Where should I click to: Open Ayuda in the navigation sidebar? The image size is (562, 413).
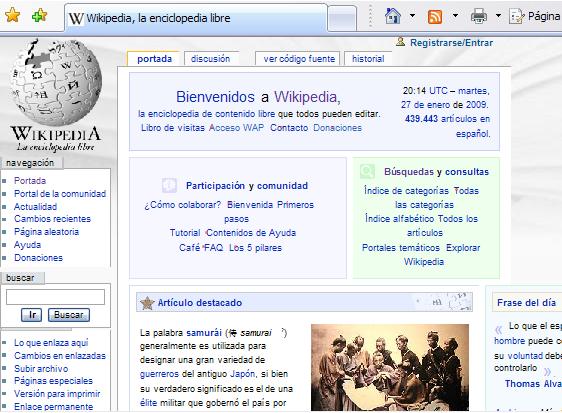coord(27,245)
